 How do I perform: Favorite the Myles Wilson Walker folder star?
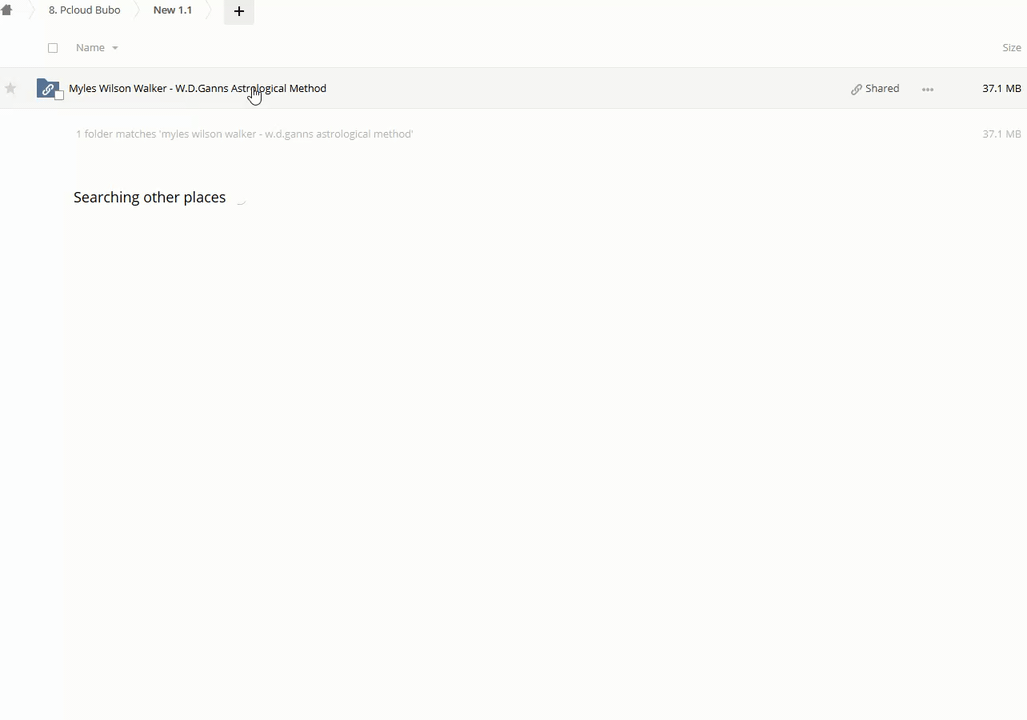click(11, 88)
